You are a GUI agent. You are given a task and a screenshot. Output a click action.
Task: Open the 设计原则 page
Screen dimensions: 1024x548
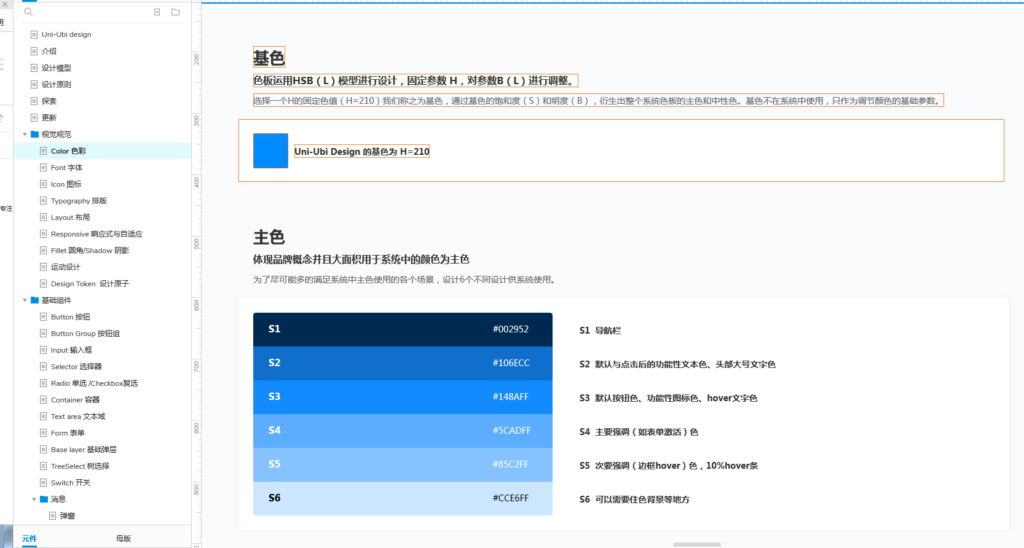click(x=56, y=84)
